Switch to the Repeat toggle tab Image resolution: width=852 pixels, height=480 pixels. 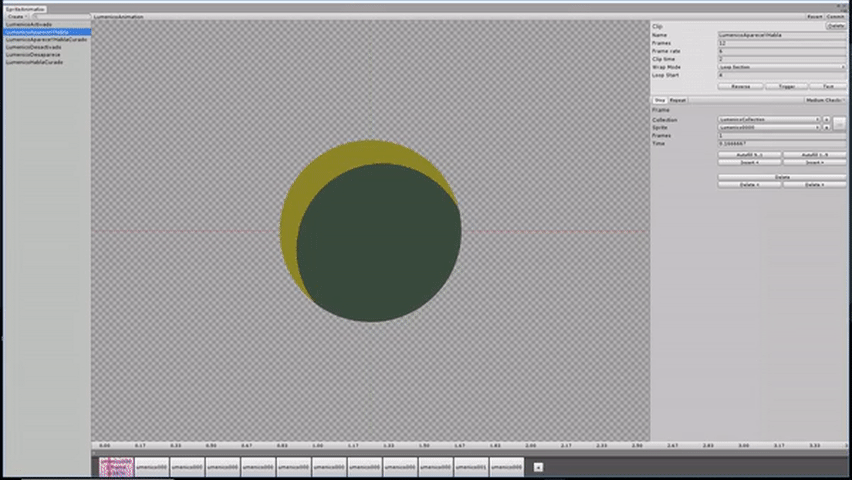678,100
